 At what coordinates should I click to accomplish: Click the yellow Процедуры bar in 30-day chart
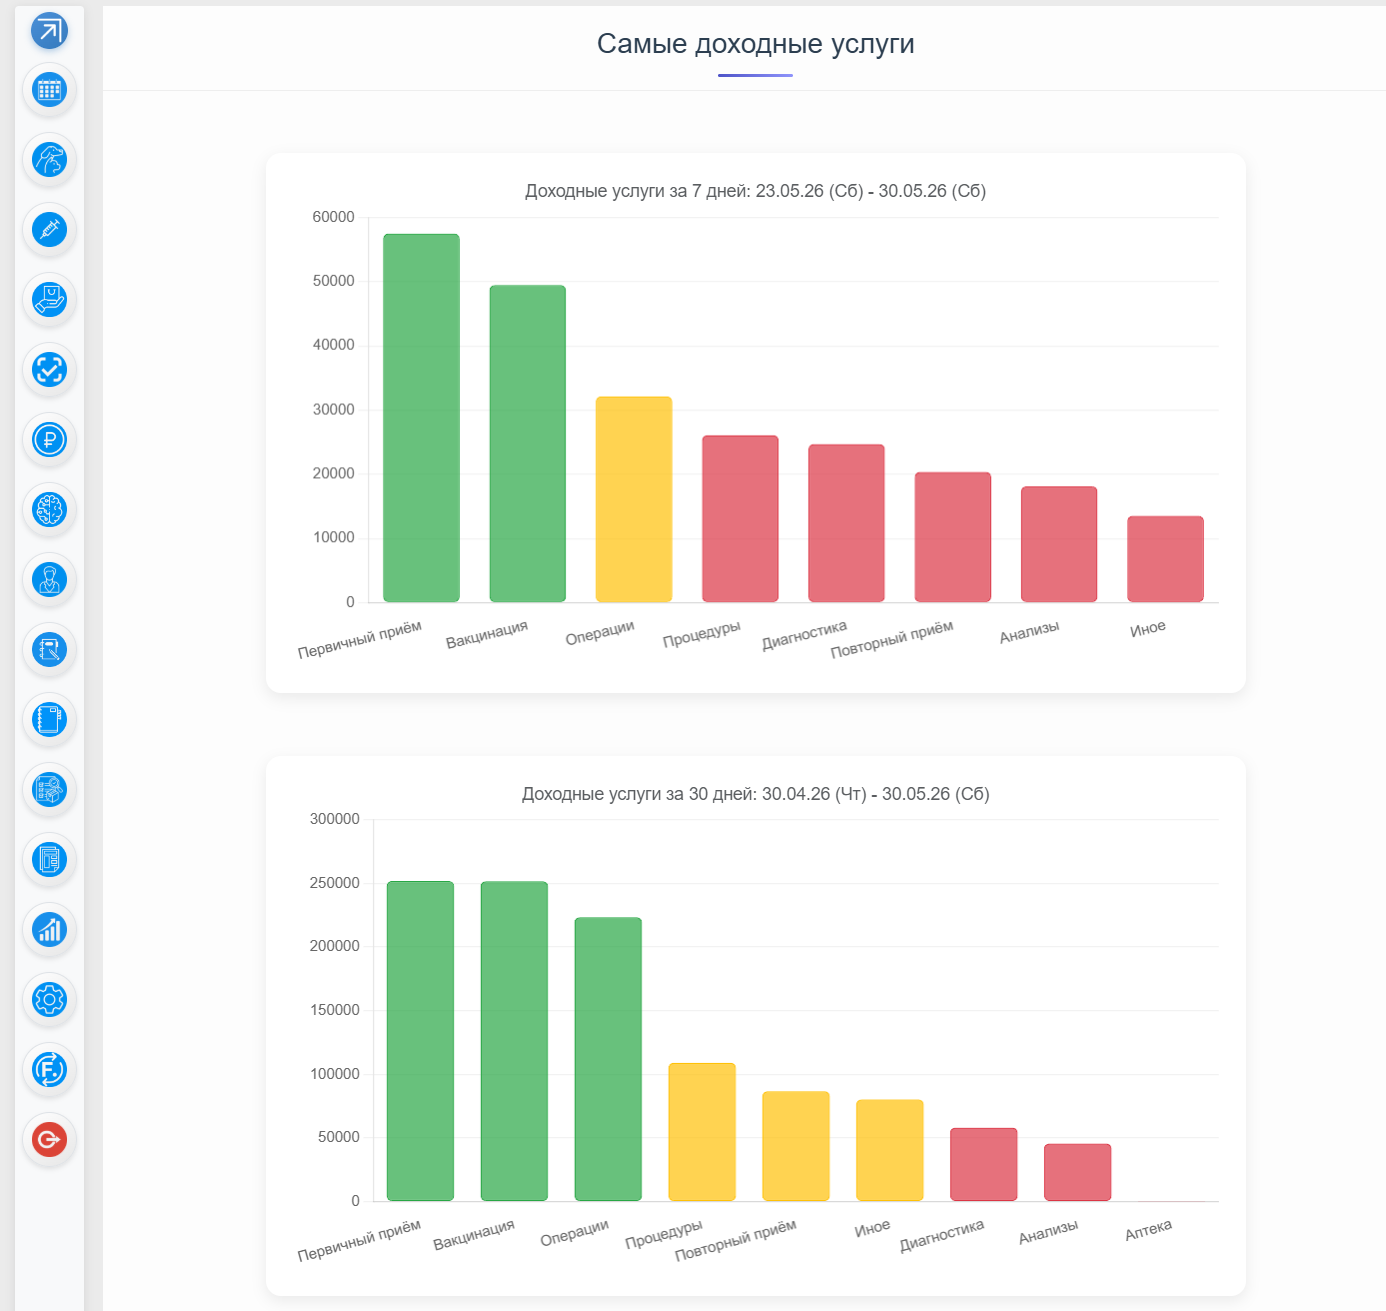point(702,1132)
